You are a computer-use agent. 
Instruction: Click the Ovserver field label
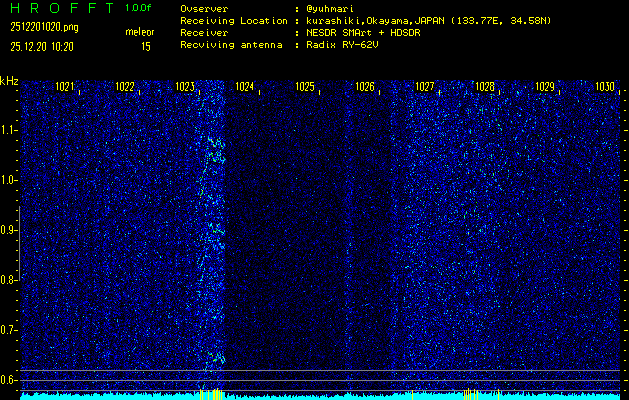point(204,9)
